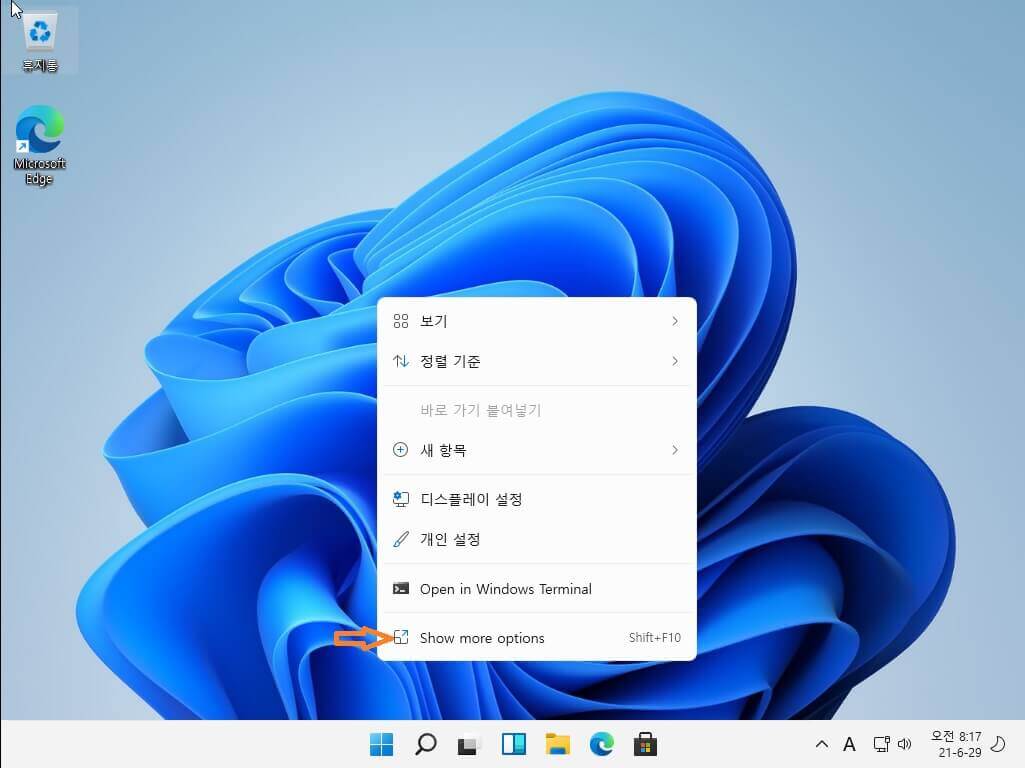Select Show more options entry
The width and height of the screenshot is (1025, 768).
pyautogui.click(x=537, y=638)
